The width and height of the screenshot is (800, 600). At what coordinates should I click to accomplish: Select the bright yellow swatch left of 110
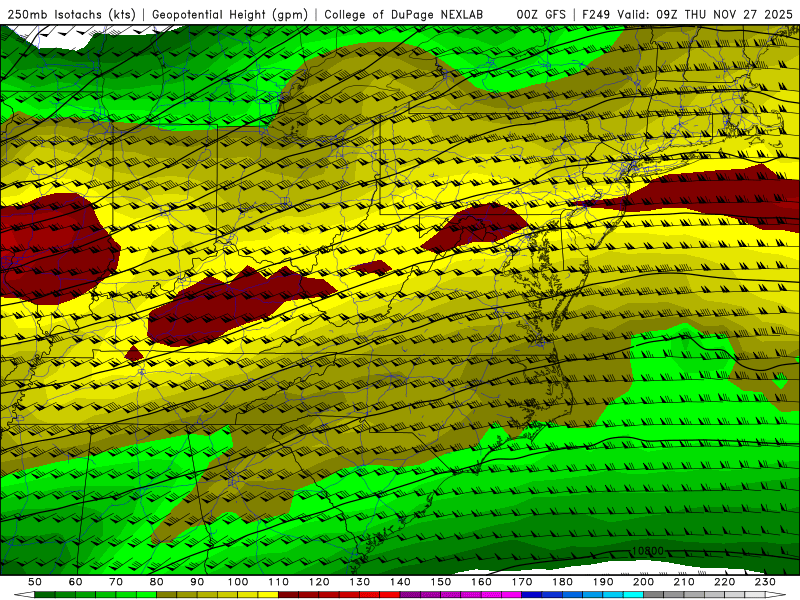[268, 595]
